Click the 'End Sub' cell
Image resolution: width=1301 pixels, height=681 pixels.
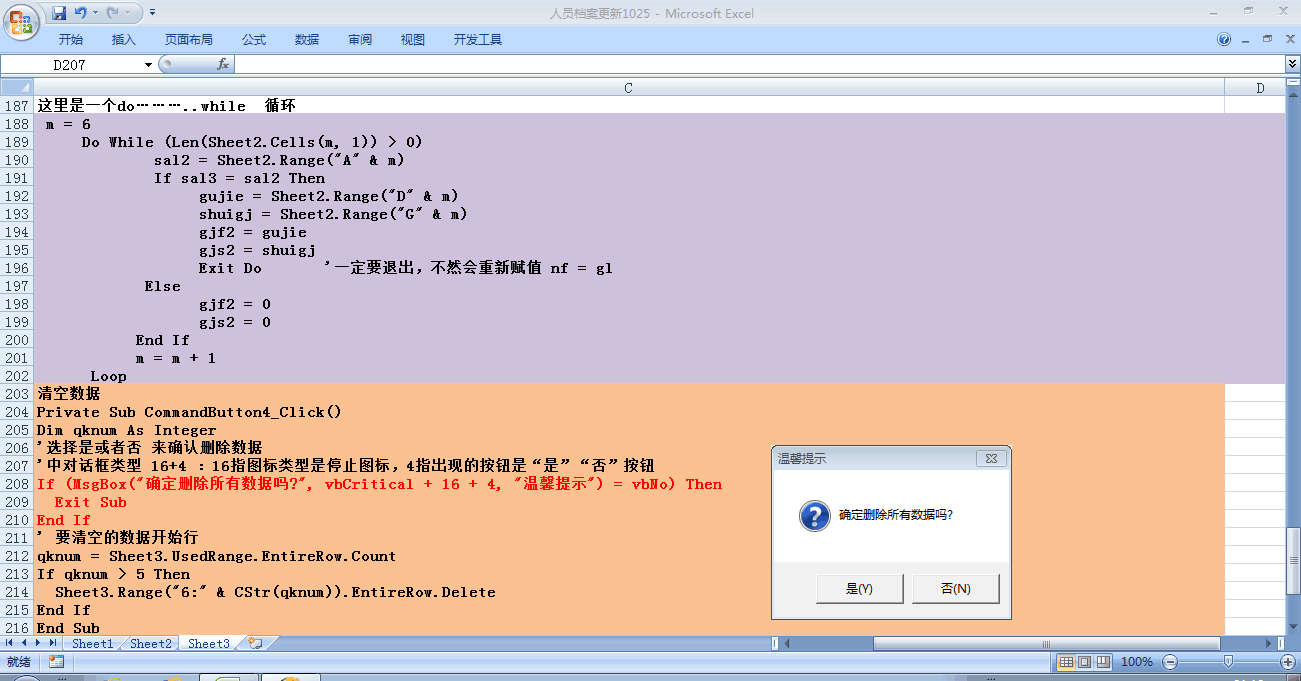(x=629, y=628)
